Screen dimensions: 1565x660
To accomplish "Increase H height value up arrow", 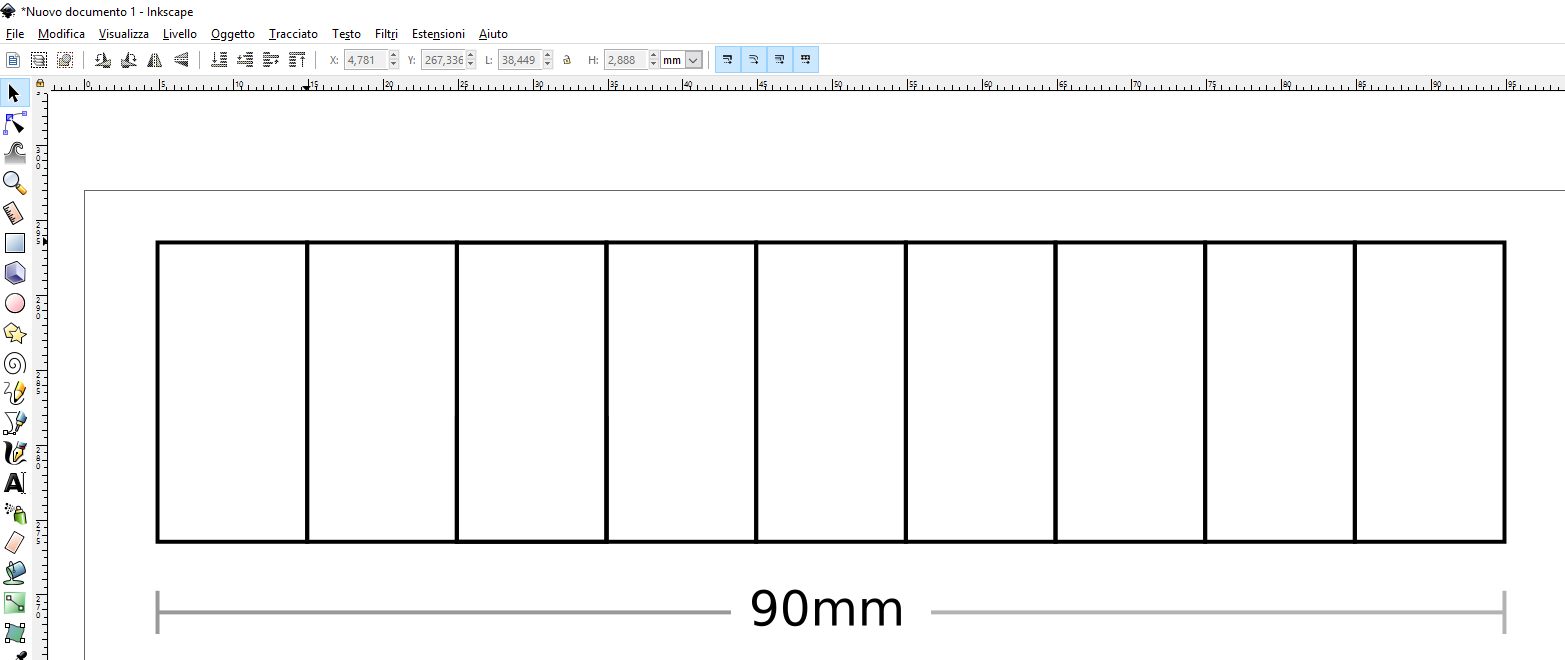I will point(654,56).
